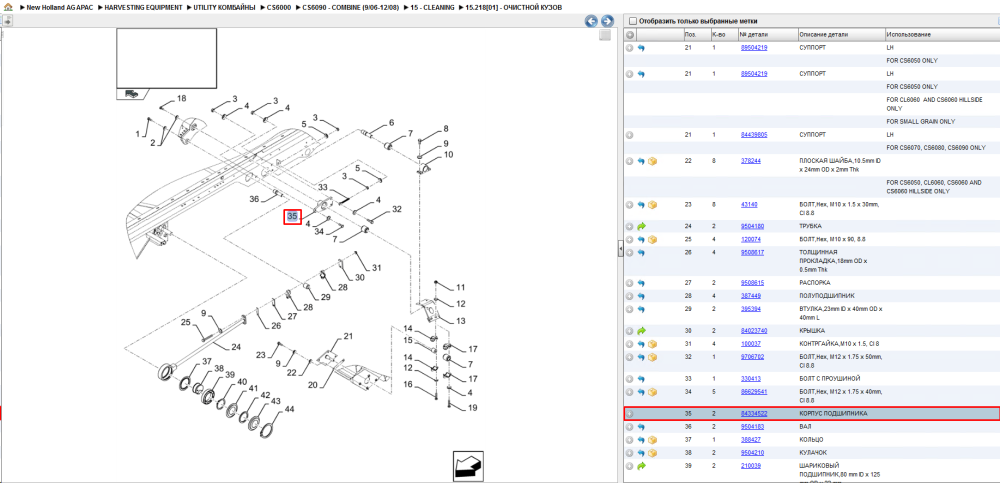Click the small square button above the diagram's top-right corner

605,36
